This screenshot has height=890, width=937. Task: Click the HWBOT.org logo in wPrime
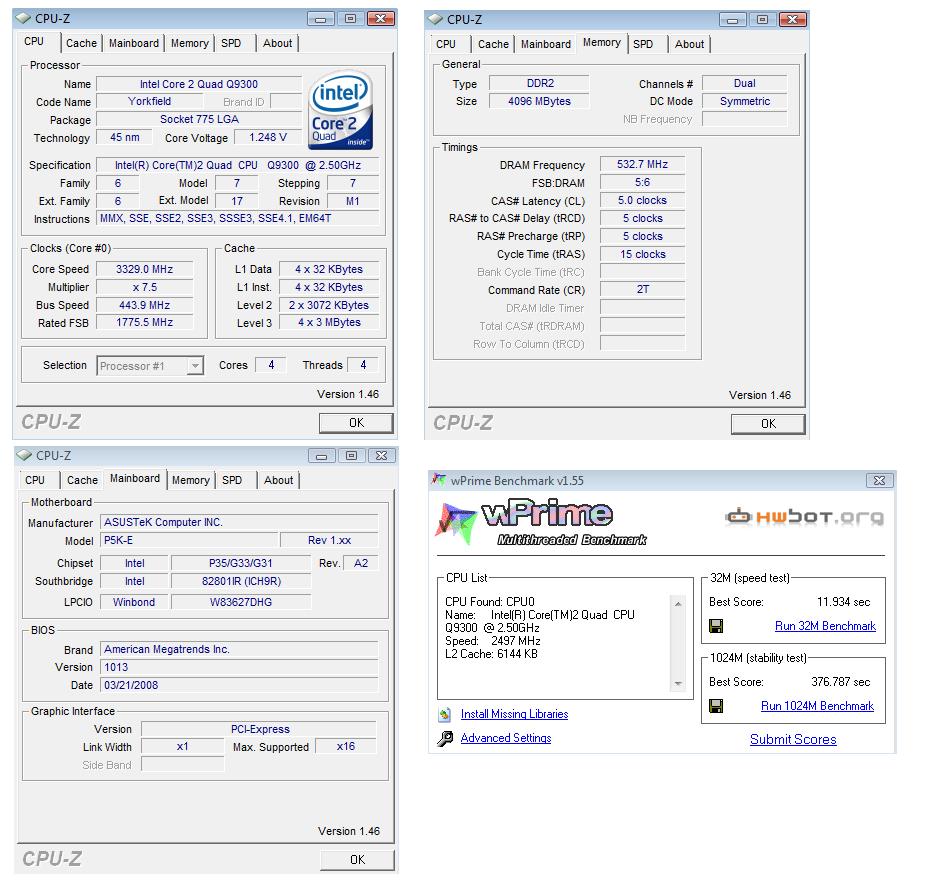tap(804, 516)
